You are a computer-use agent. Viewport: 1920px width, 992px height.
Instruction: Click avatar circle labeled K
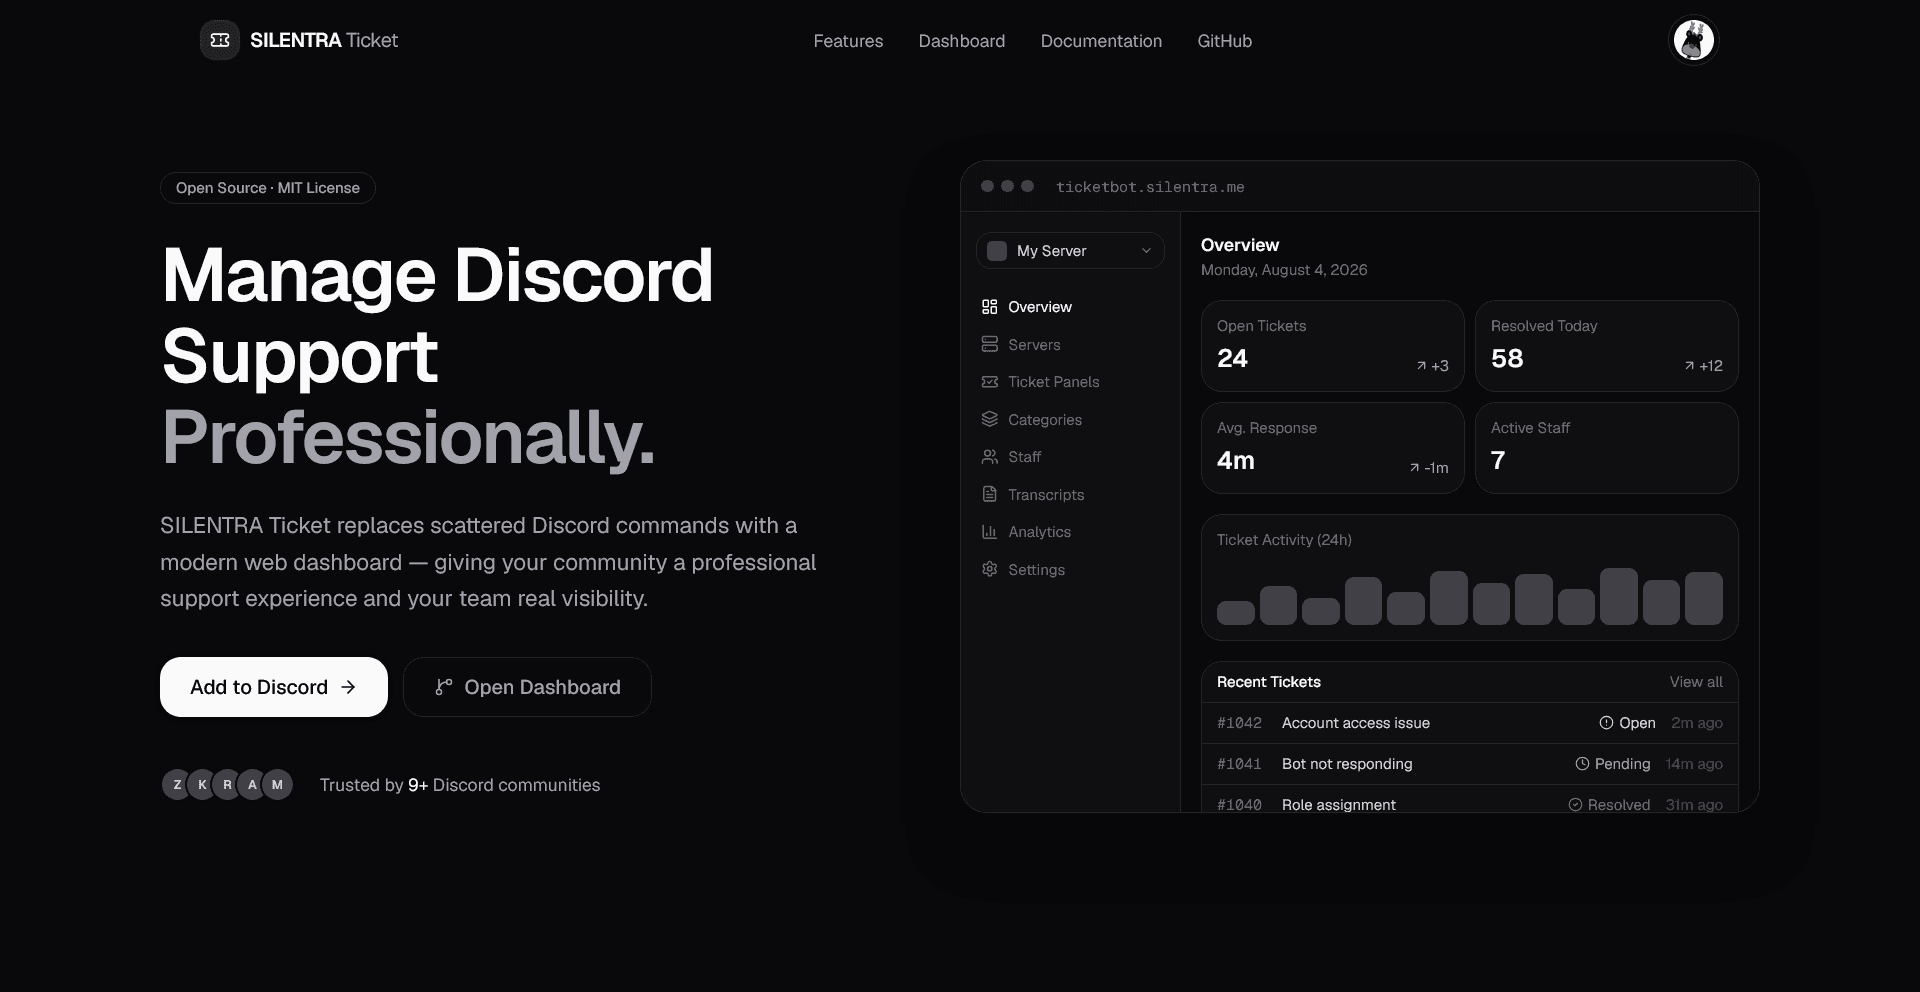202,785
